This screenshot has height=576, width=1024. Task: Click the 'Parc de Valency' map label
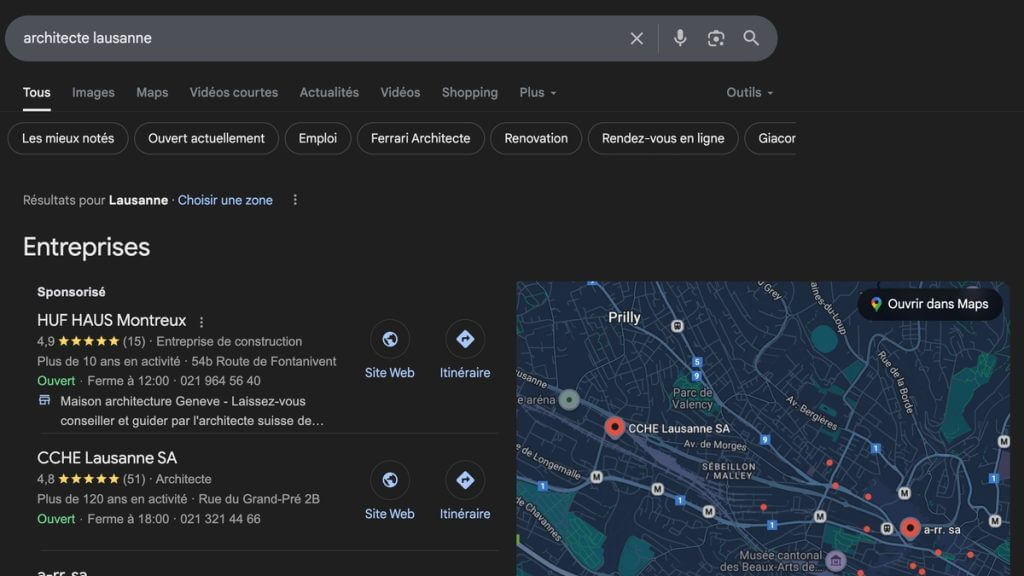(692, 398)
